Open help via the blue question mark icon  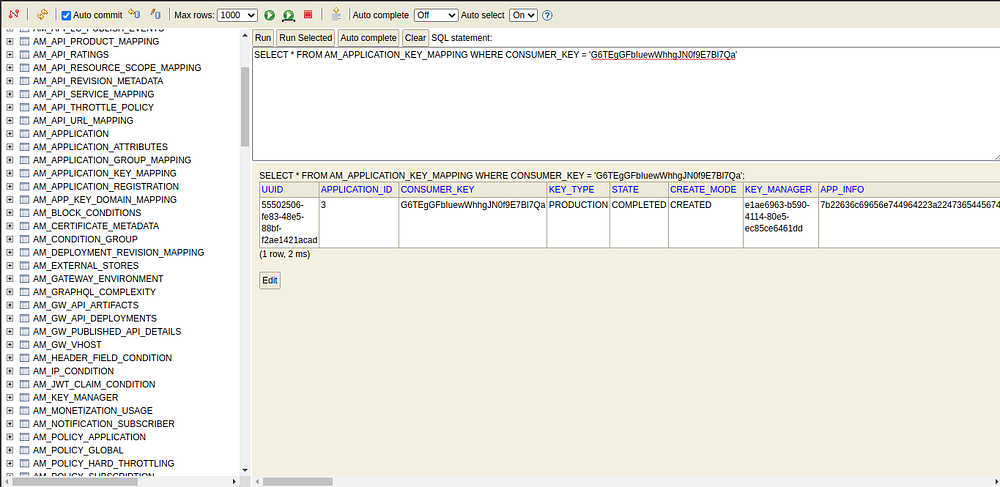[547, 15]
